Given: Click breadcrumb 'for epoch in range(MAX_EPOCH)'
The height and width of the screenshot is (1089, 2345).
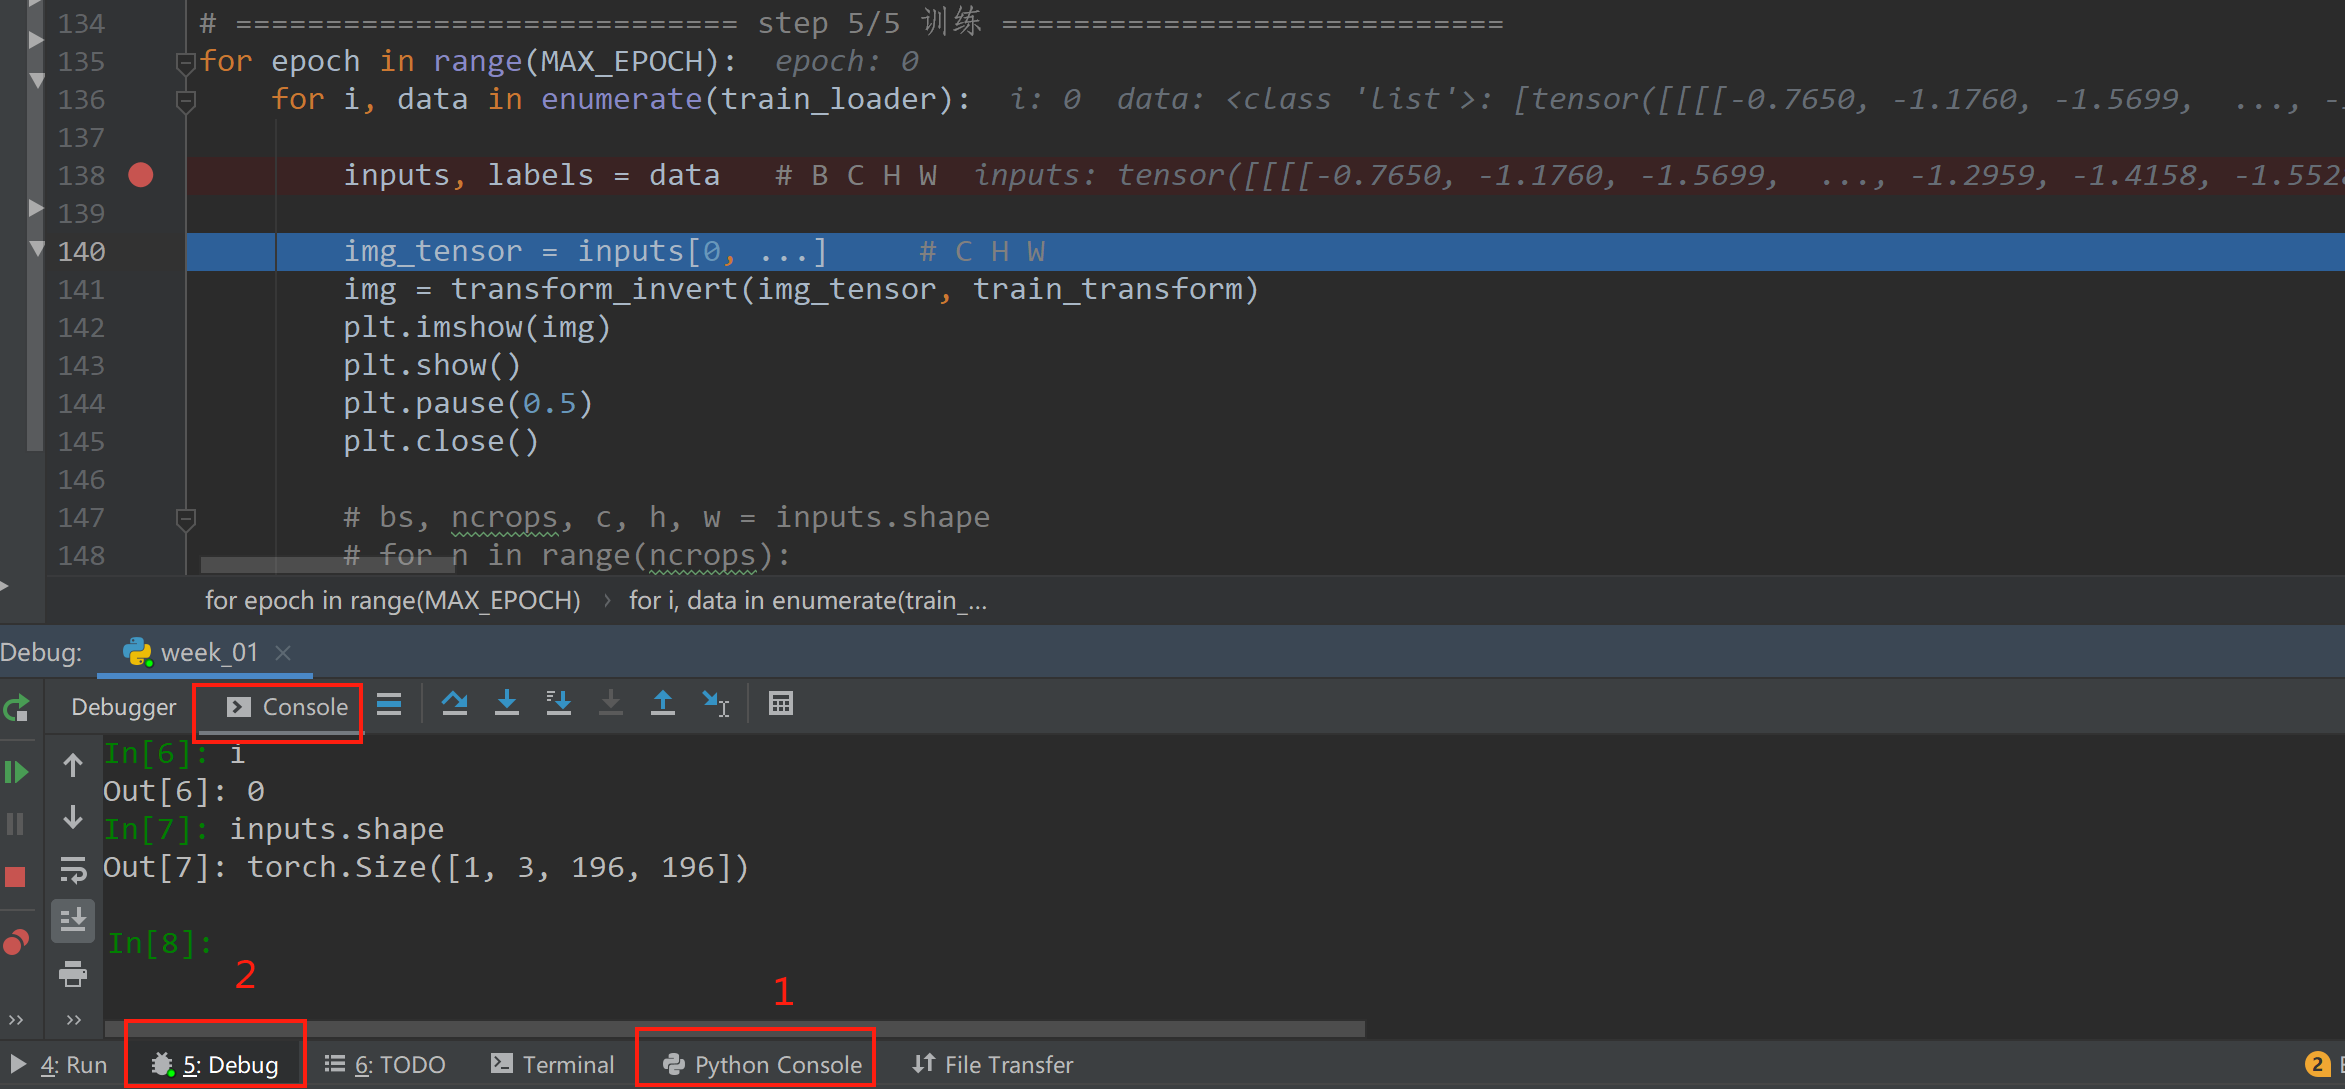Looking at the screenshot, I should (393, 600).
